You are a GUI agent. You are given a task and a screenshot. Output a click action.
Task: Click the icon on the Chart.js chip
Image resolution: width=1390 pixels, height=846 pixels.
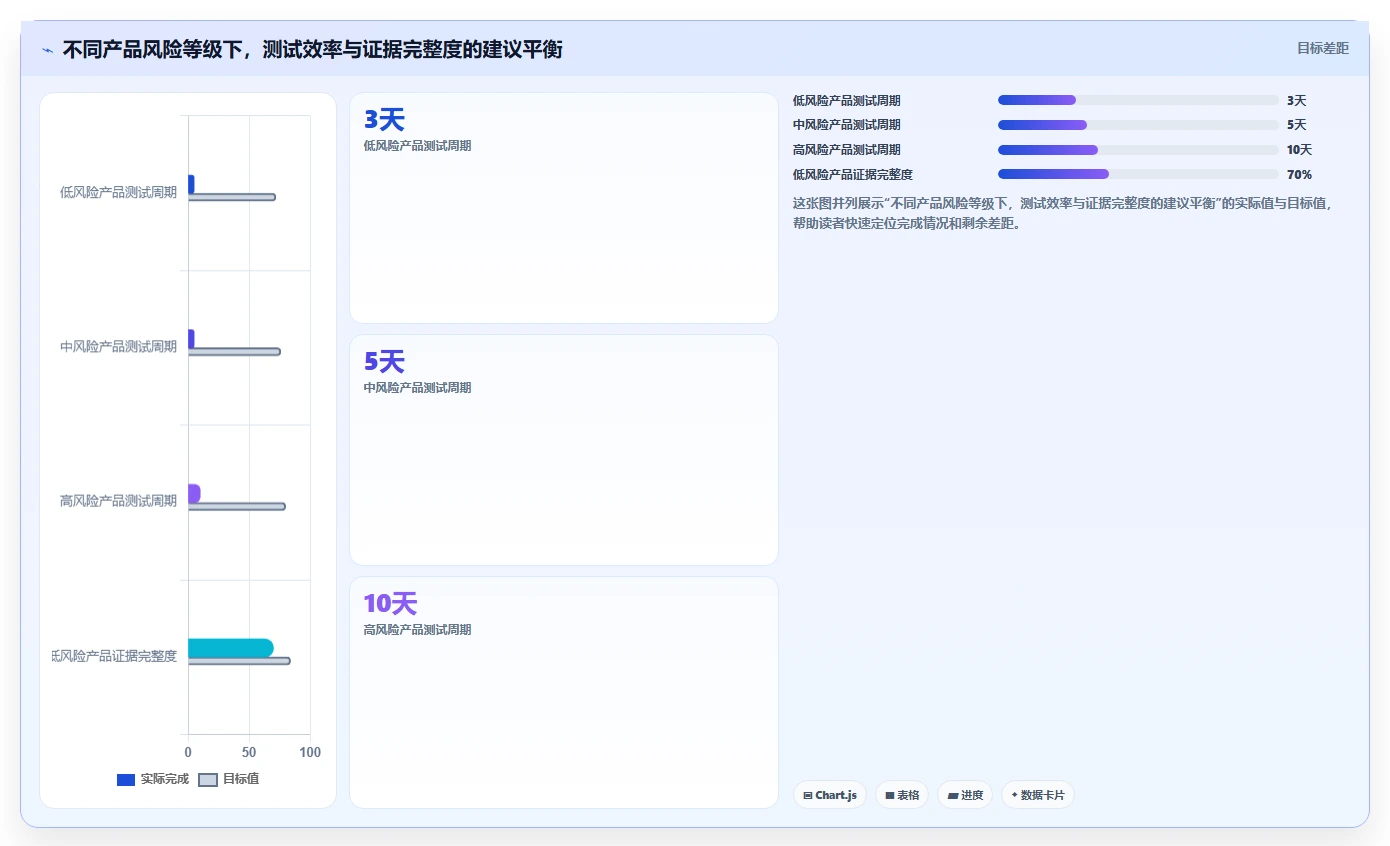coord(808,796)
